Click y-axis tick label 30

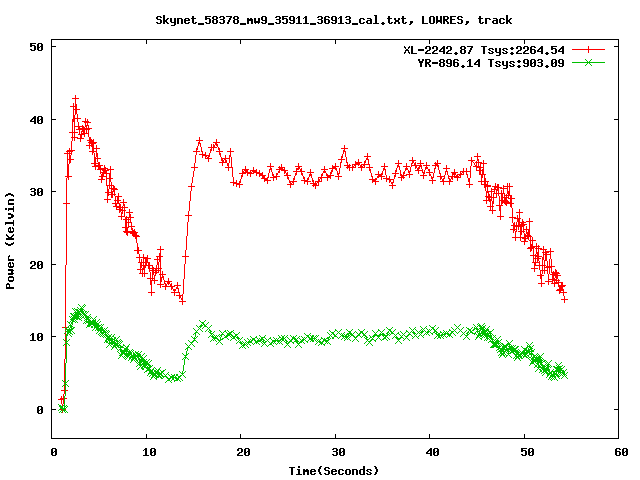36,192
